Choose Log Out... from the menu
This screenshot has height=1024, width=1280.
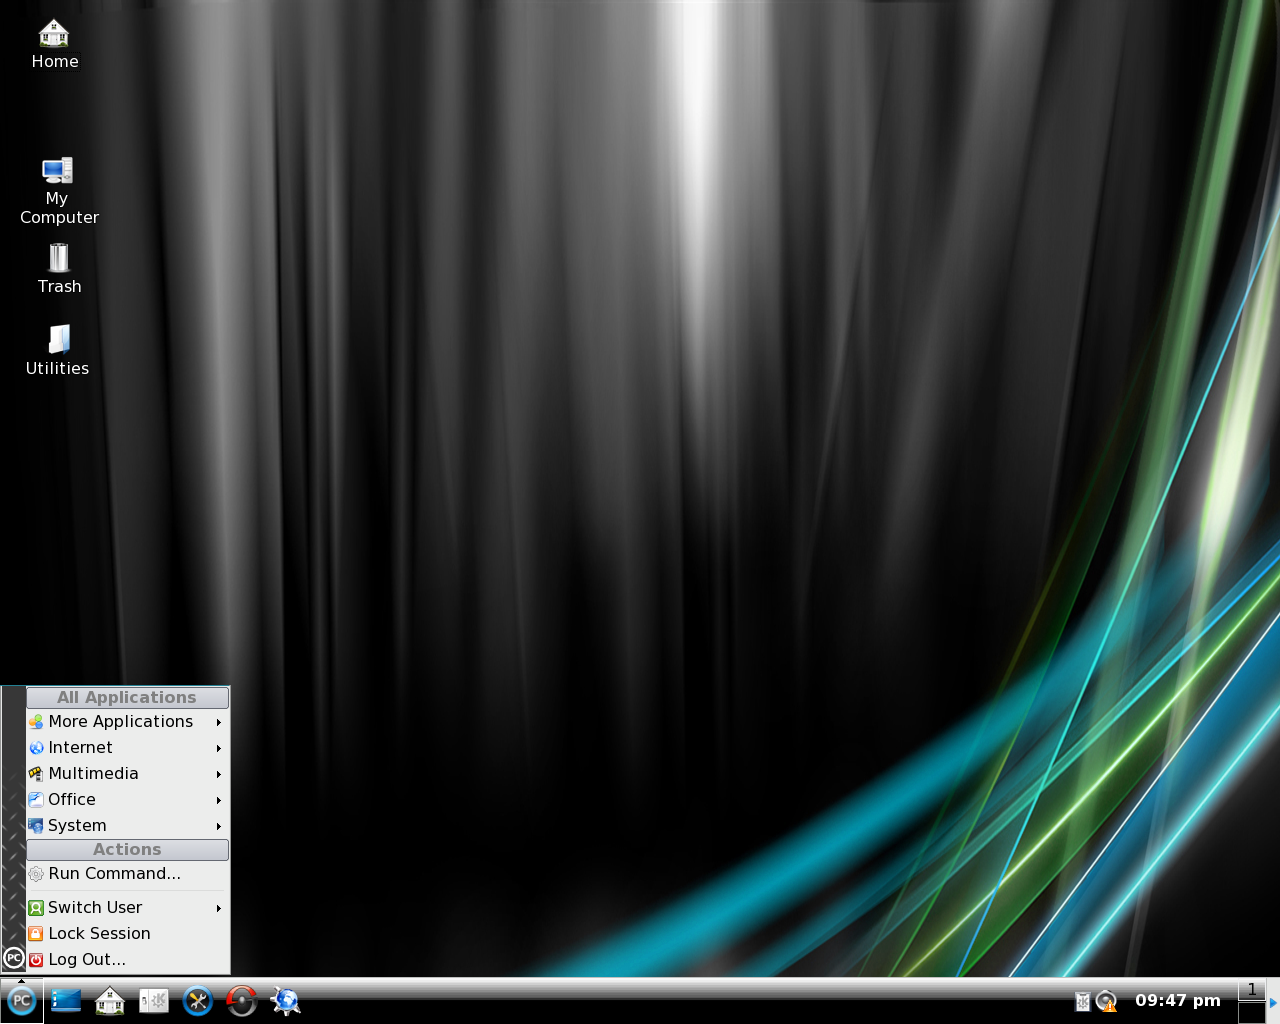(127, 959)
